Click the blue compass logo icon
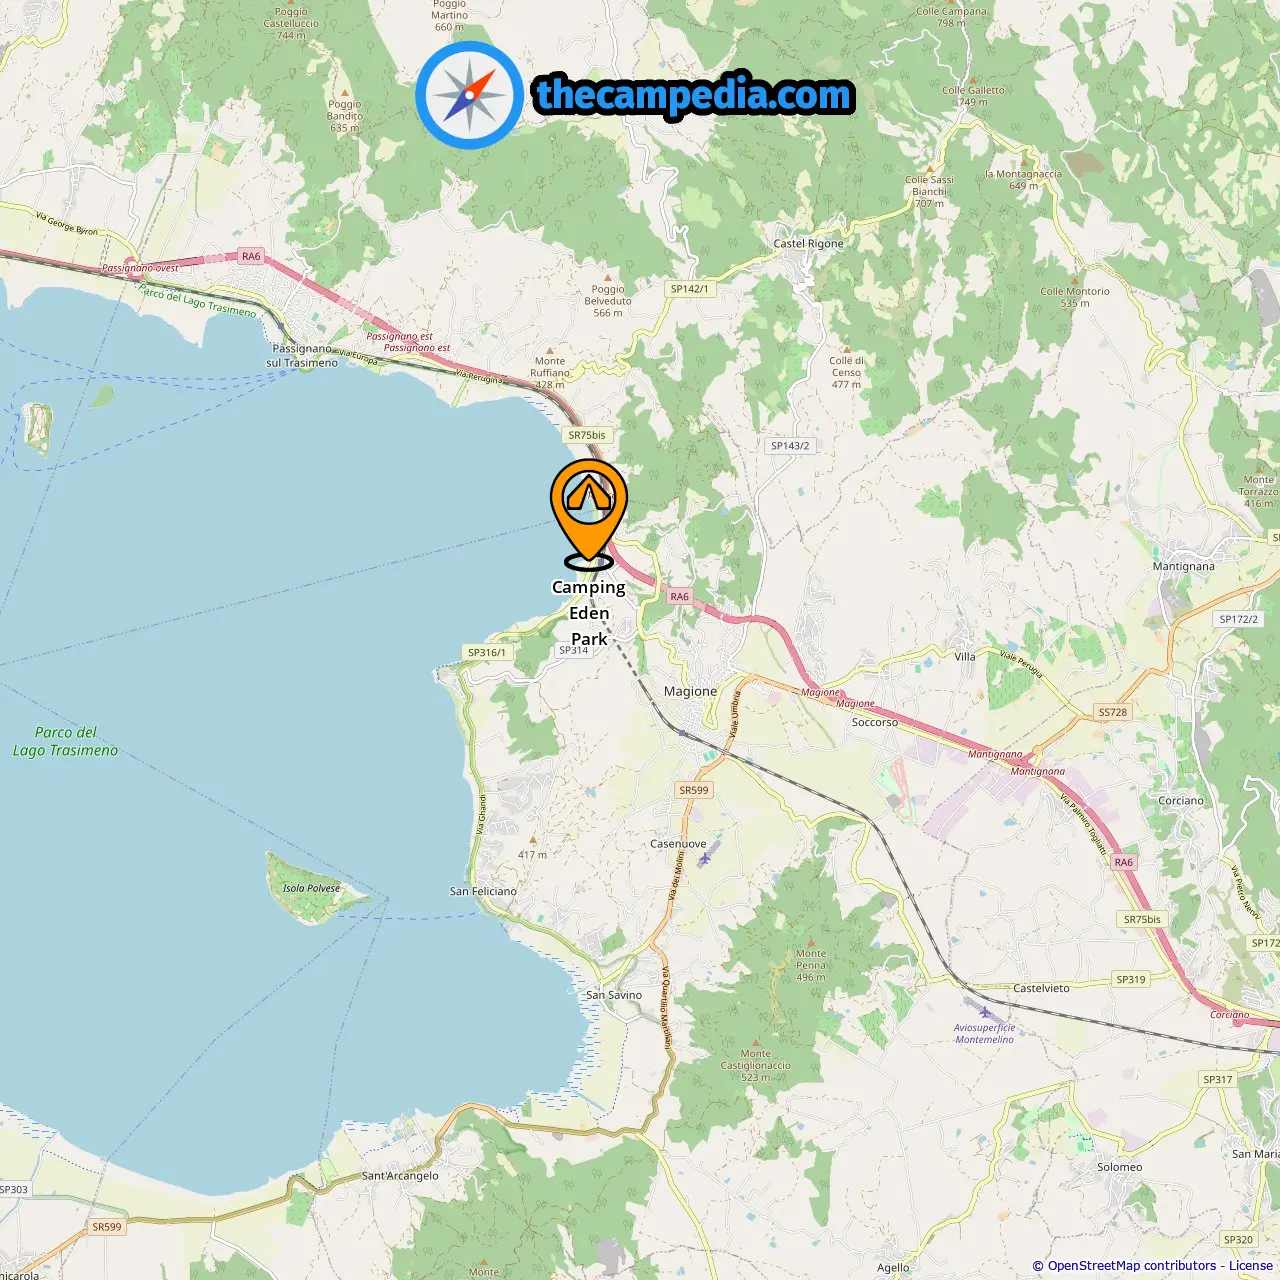Viewport: 1280px width, 1280px height. [469, 95]
